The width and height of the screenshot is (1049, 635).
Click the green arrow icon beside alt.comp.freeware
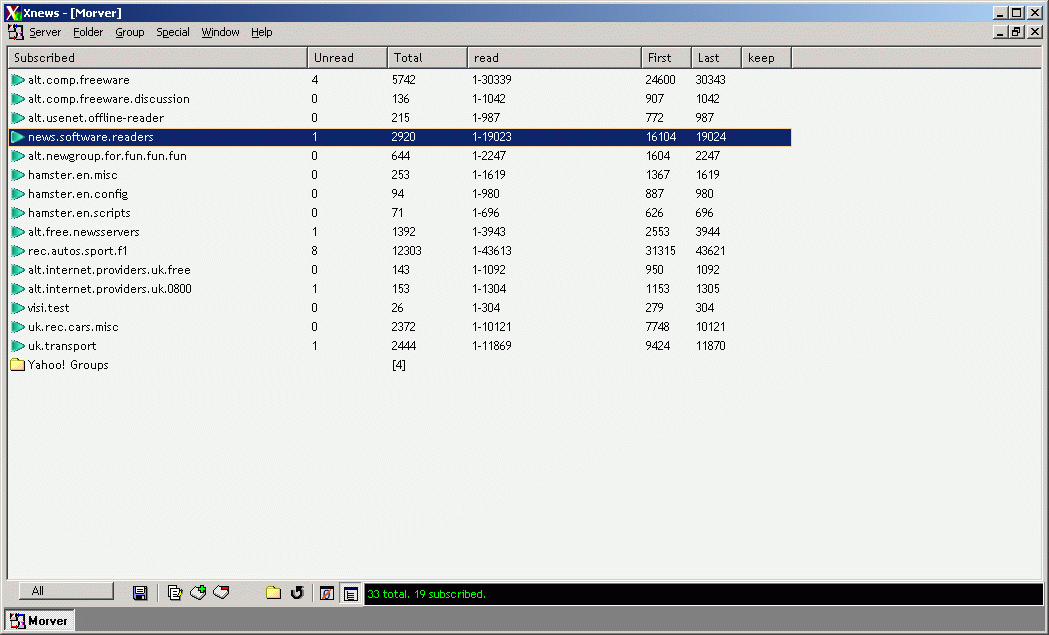coord(18,80)
